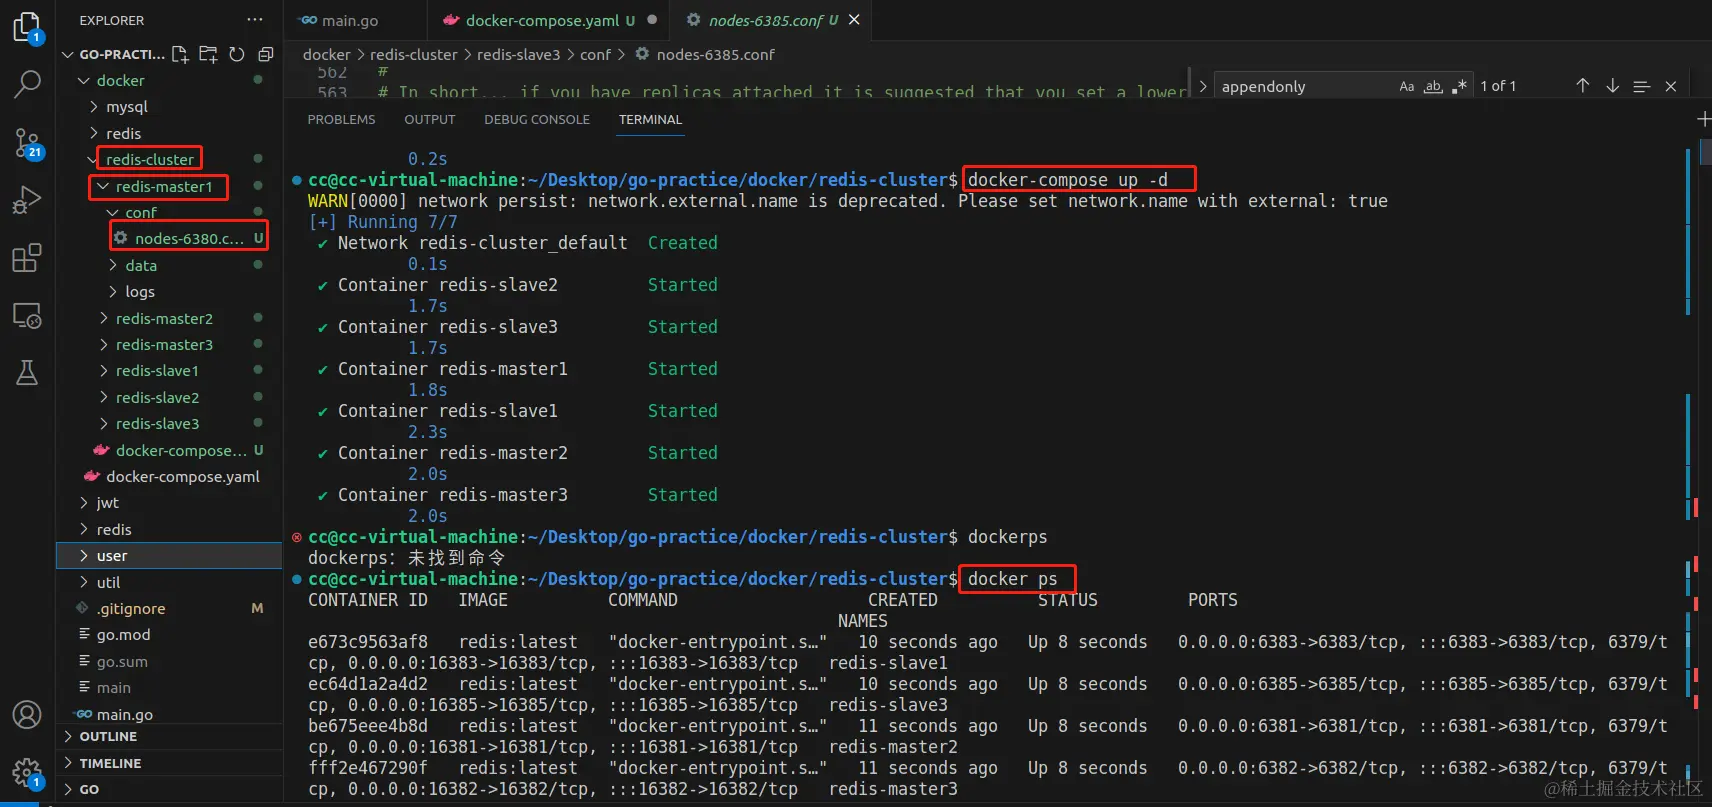Refresh the Explorer file tree
The image size is (1712, 807).
coord(237,54)
